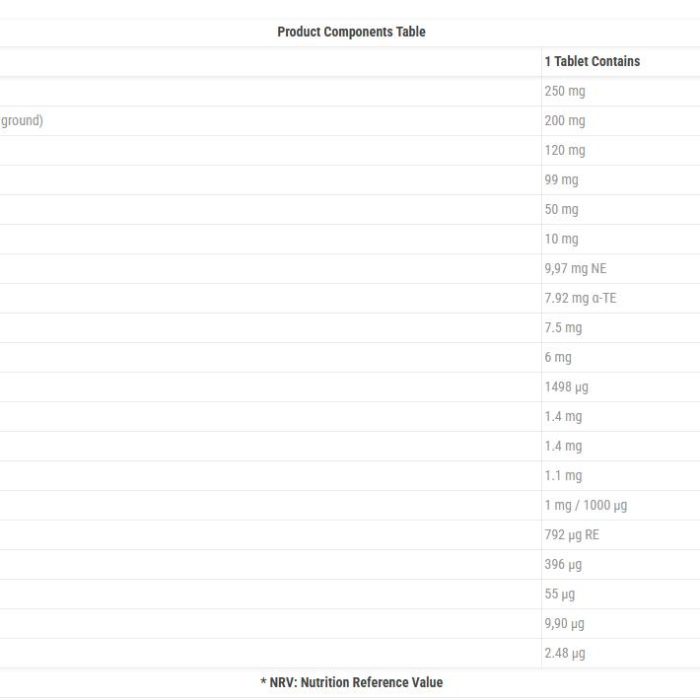Click the 2.48 µg value
This screenshot has width=700, height=700.
coord(565,654)
